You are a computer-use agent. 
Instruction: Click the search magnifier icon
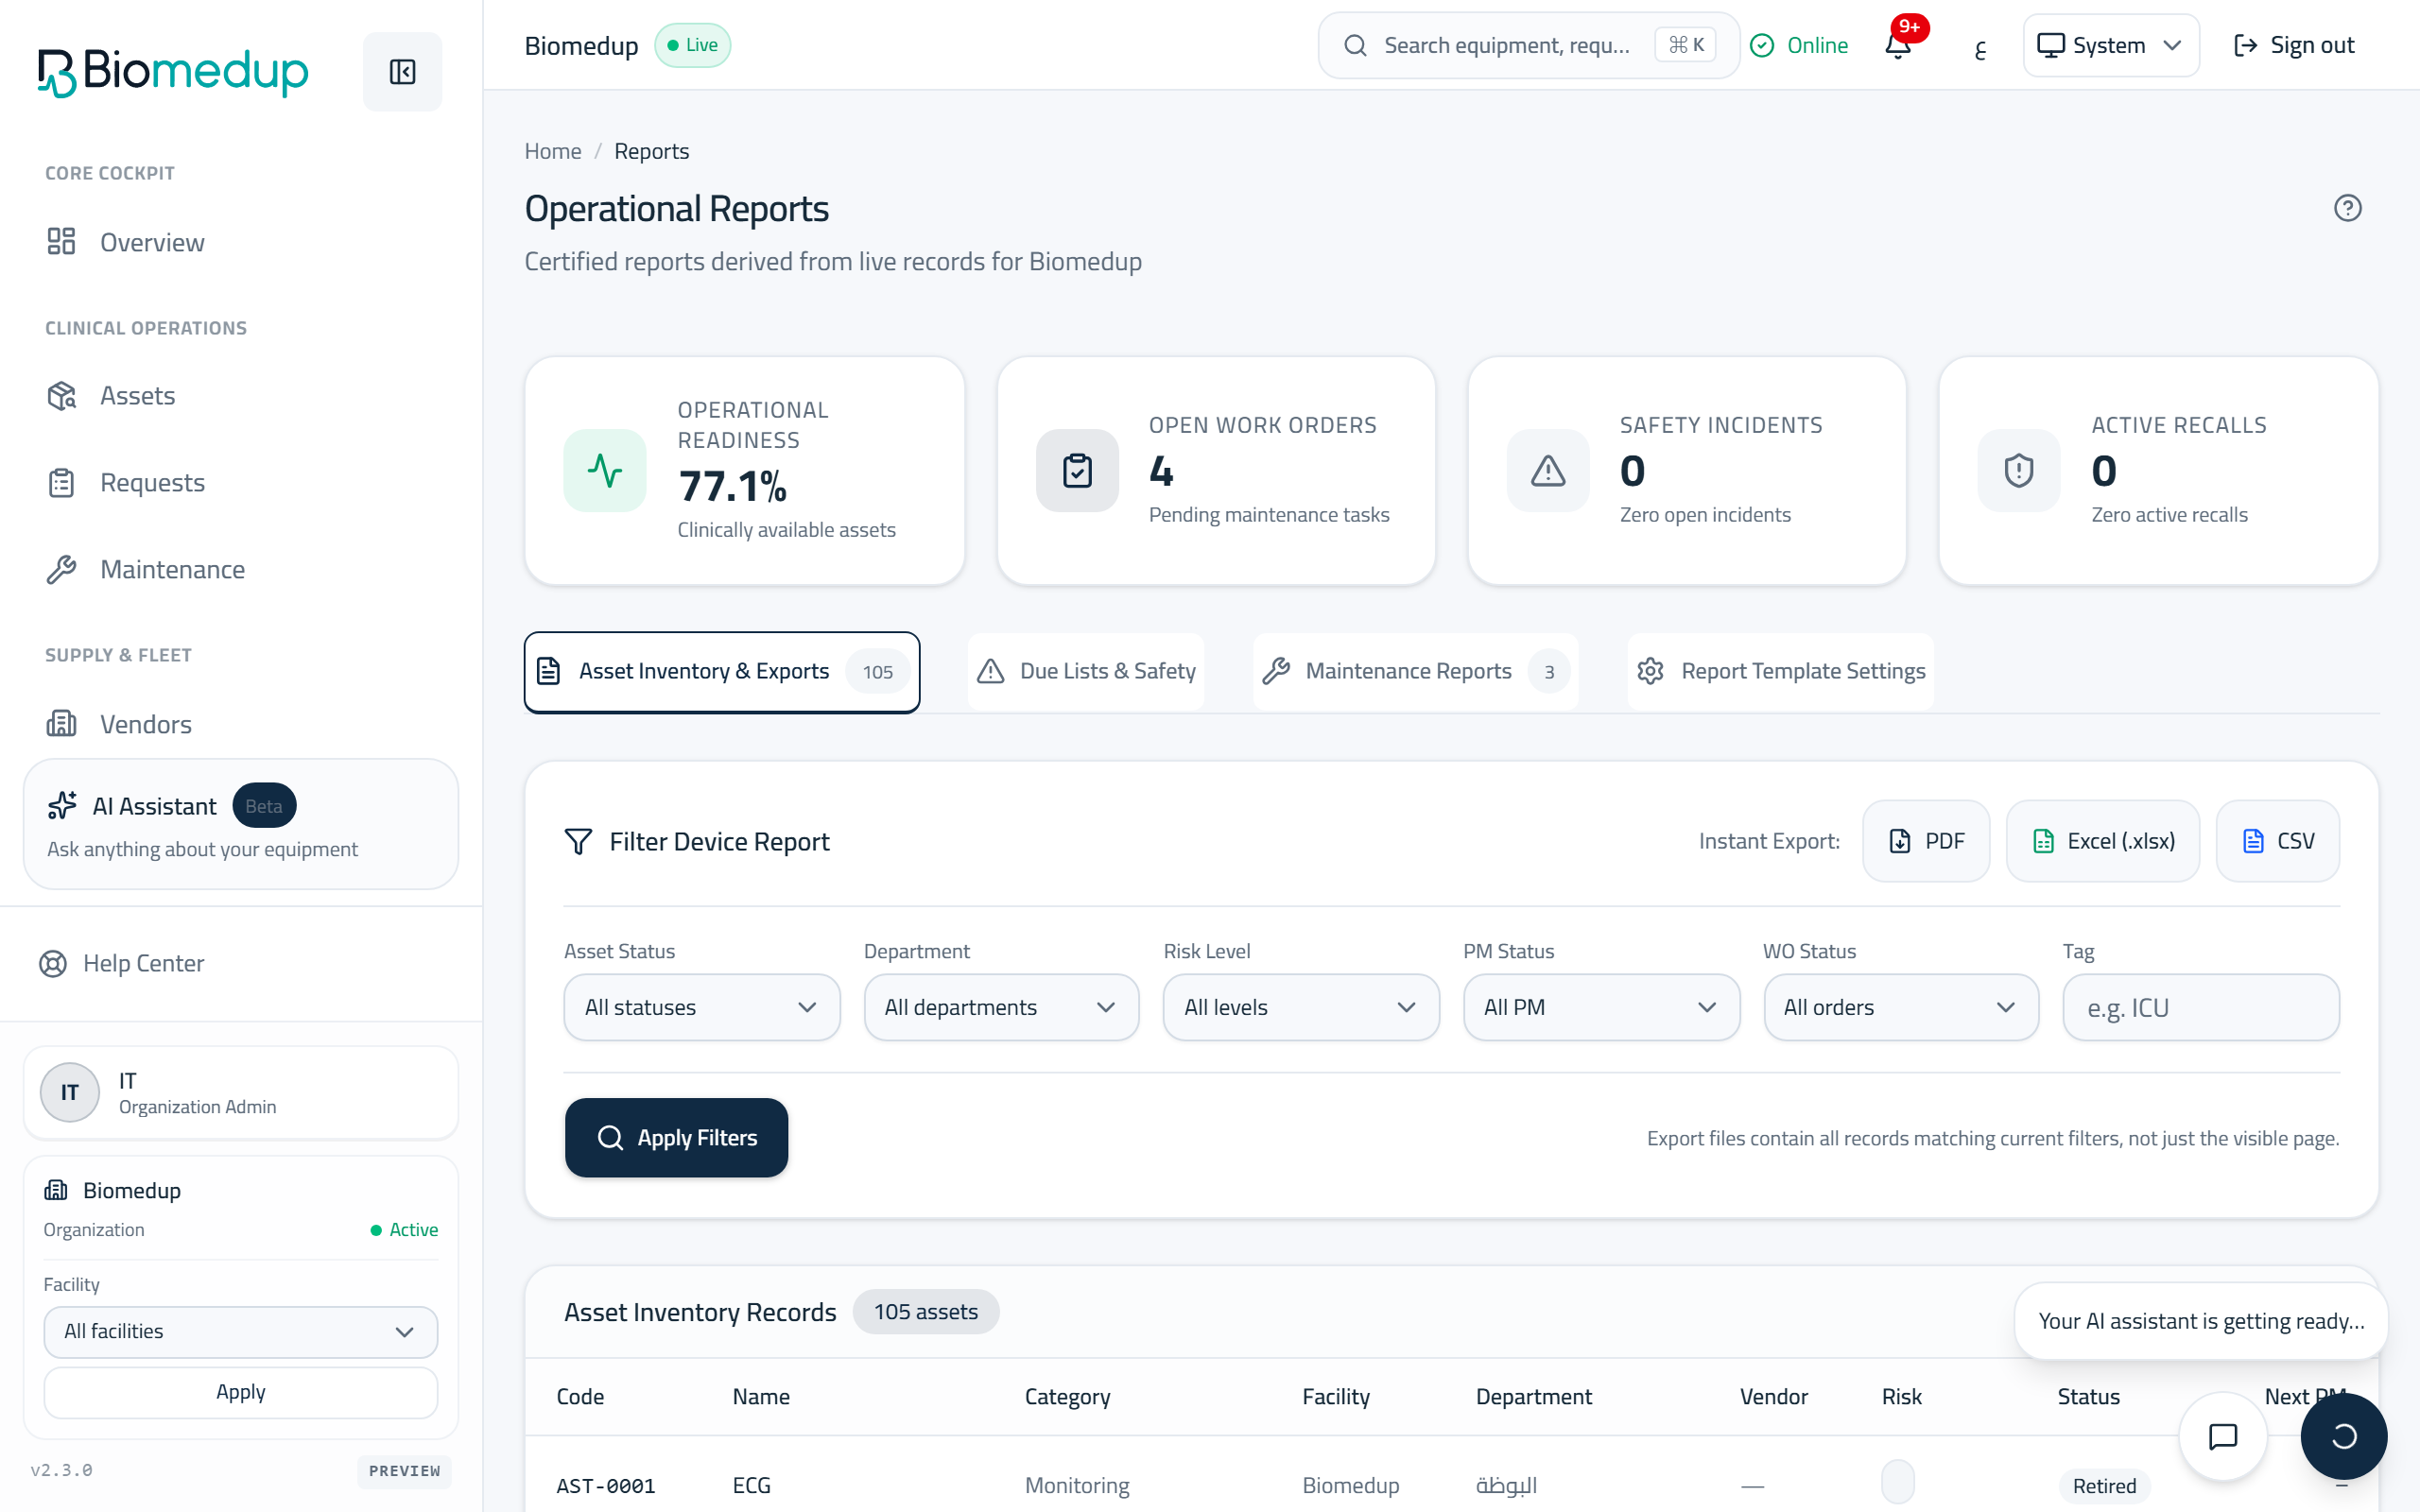(x=1355, y=46)
